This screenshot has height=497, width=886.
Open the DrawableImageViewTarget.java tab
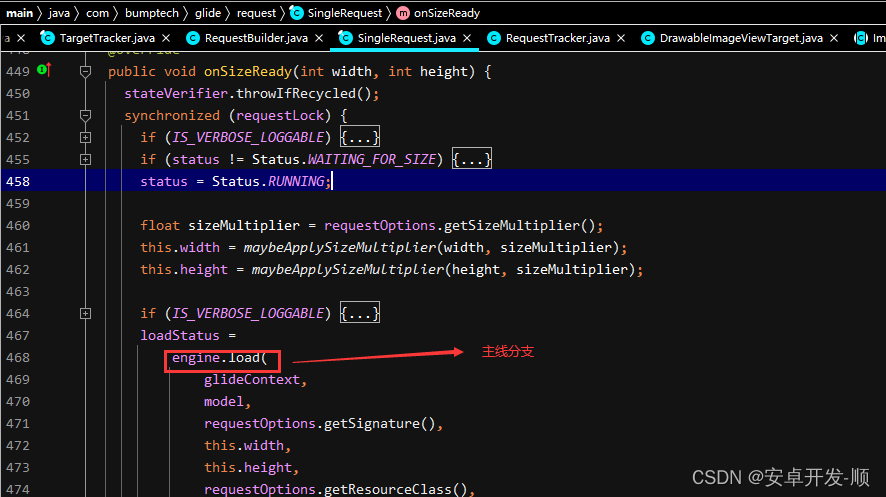point(740,38)
